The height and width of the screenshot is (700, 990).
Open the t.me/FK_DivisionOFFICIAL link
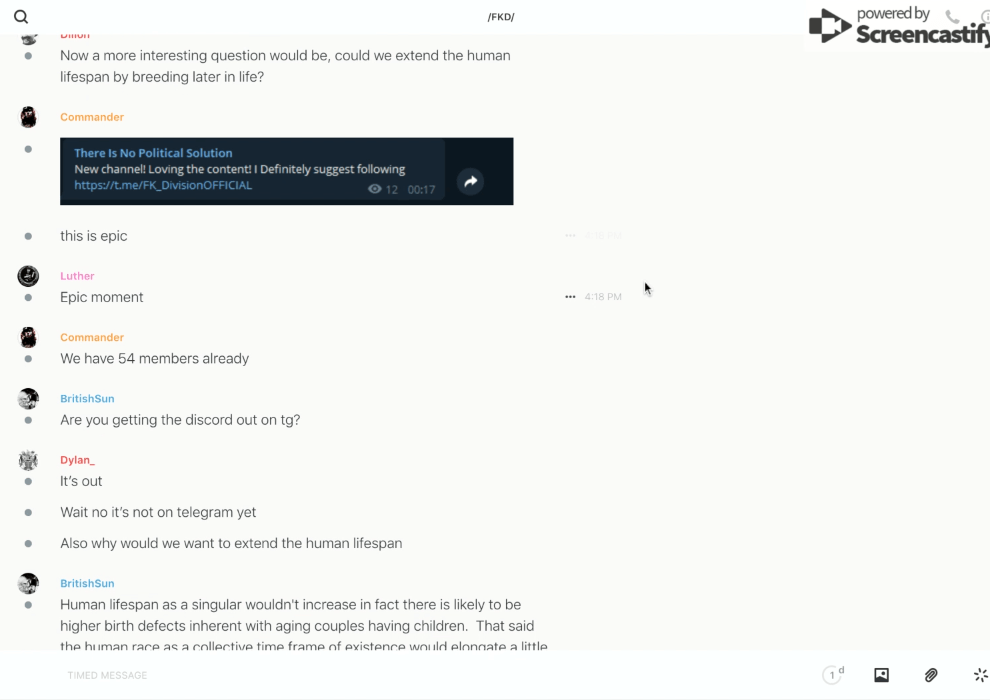[x=163, y=185]
